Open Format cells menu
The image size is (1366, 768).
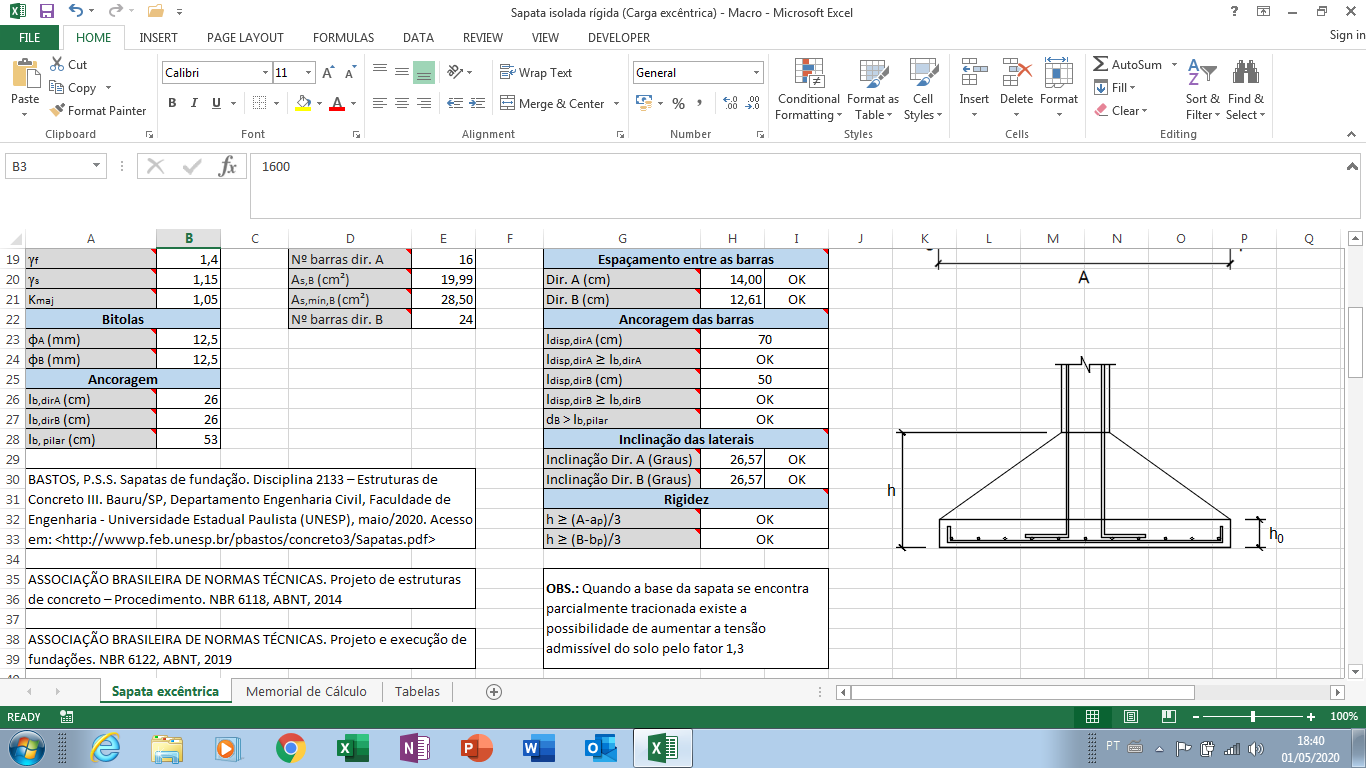pos(1059,89)
